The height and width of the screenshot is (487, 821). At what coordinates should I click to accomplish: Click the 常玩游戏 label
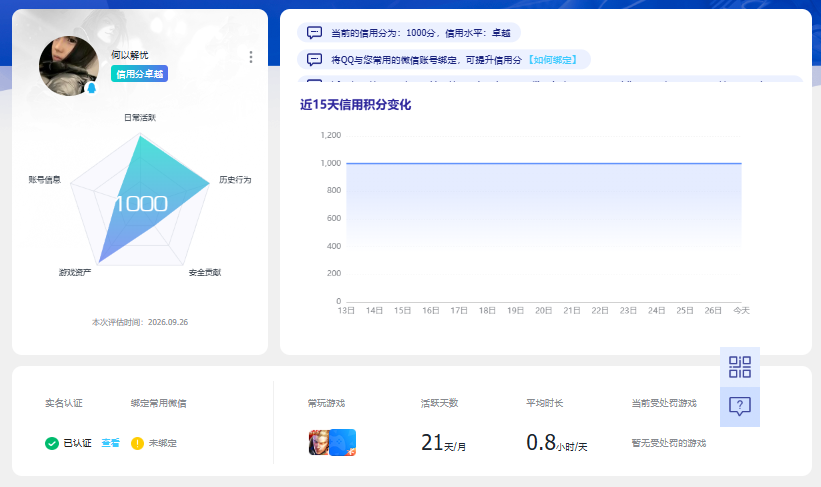point(326,403)
